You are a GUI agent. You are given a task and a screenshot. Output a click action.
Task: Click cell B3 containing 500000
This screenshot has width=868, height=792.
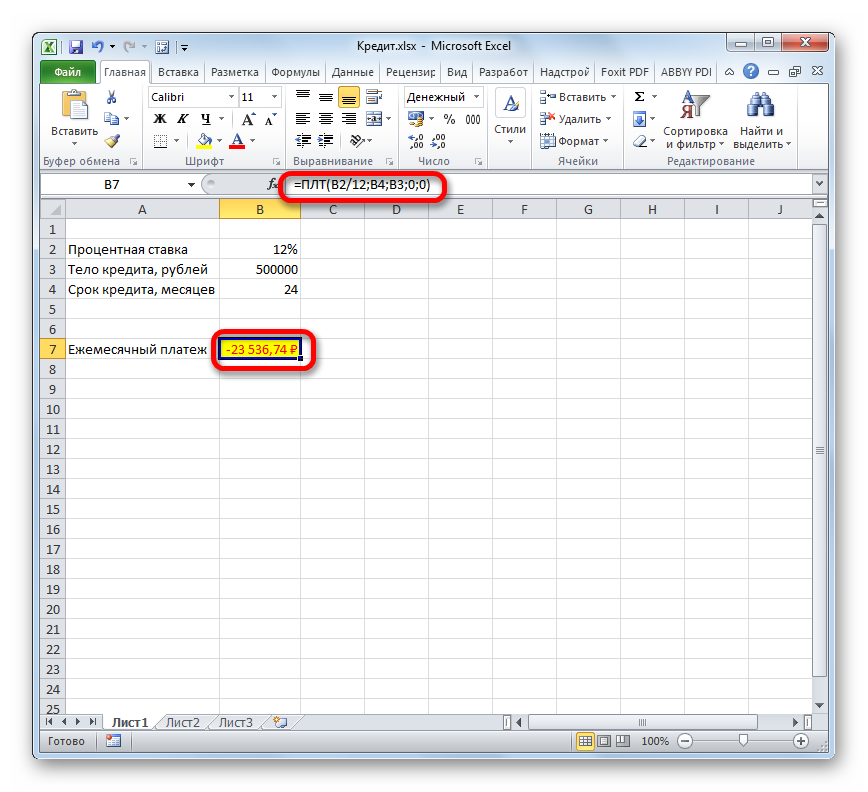coord(260,269)
